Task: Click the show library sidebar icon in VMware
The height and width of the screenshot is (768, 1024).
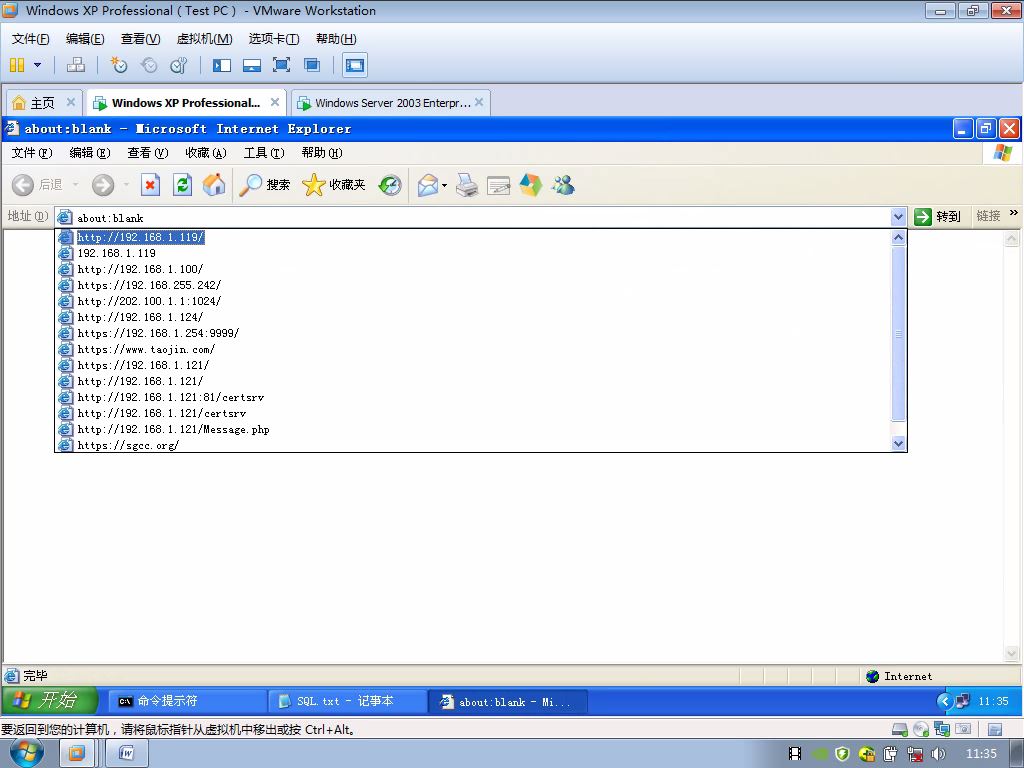Action: coord(221,65)
